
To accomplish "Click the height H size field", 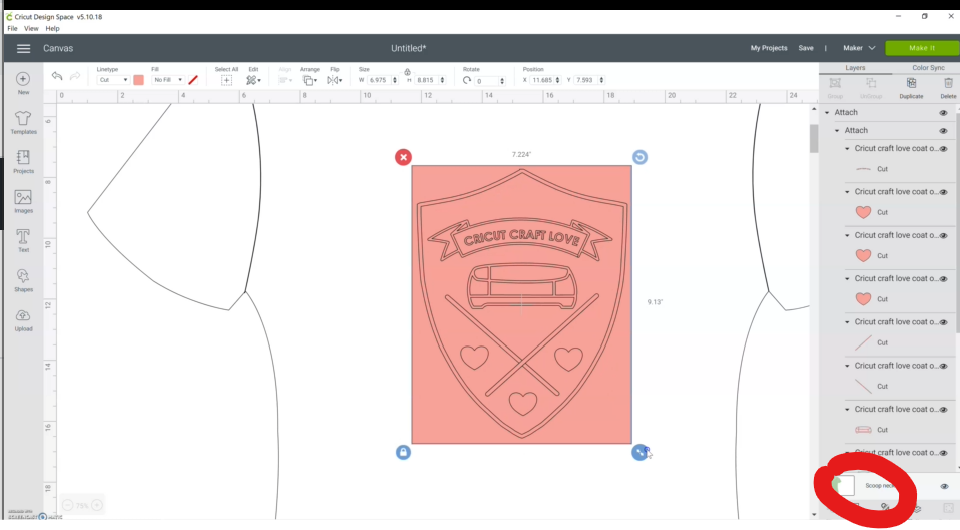I will tap(427, 80).
